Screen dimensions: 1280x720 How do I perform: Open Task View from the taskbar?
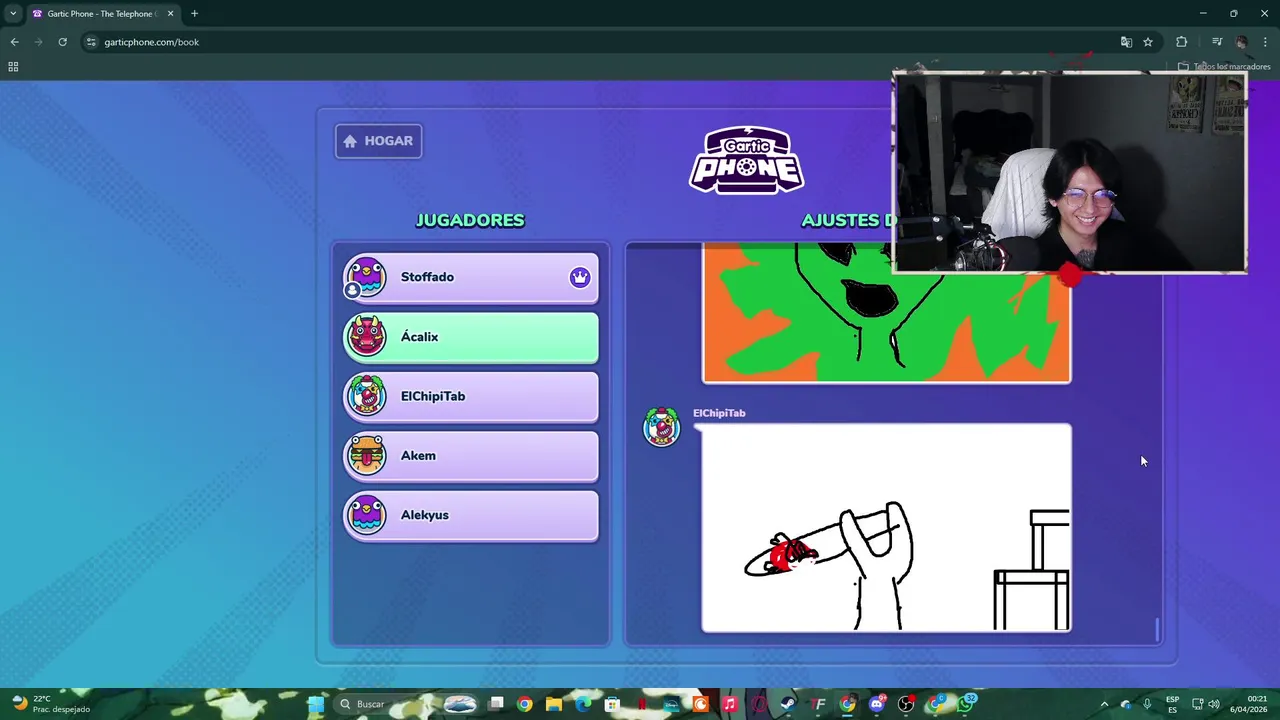click(x=496, y=704)
